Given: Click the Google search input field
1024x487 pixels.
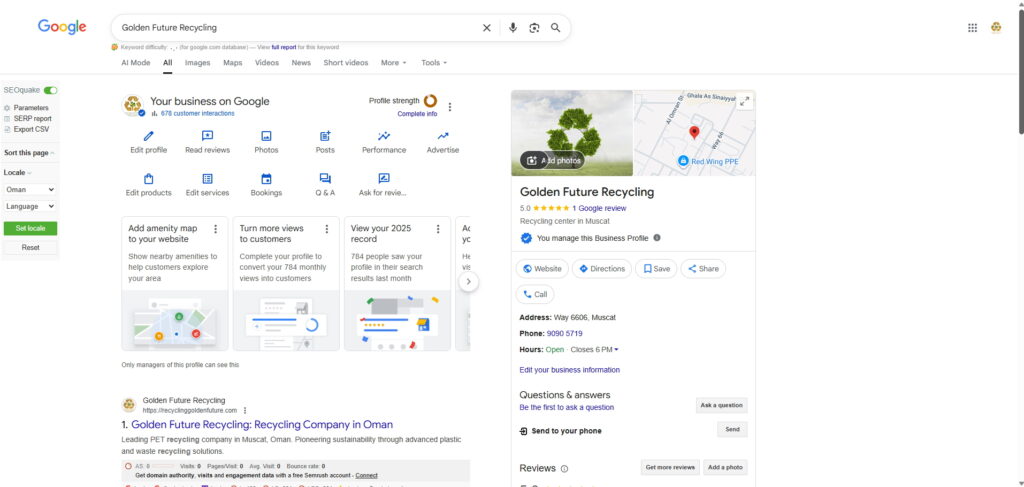Looking at the screenshot, I should tap(297, 28).
